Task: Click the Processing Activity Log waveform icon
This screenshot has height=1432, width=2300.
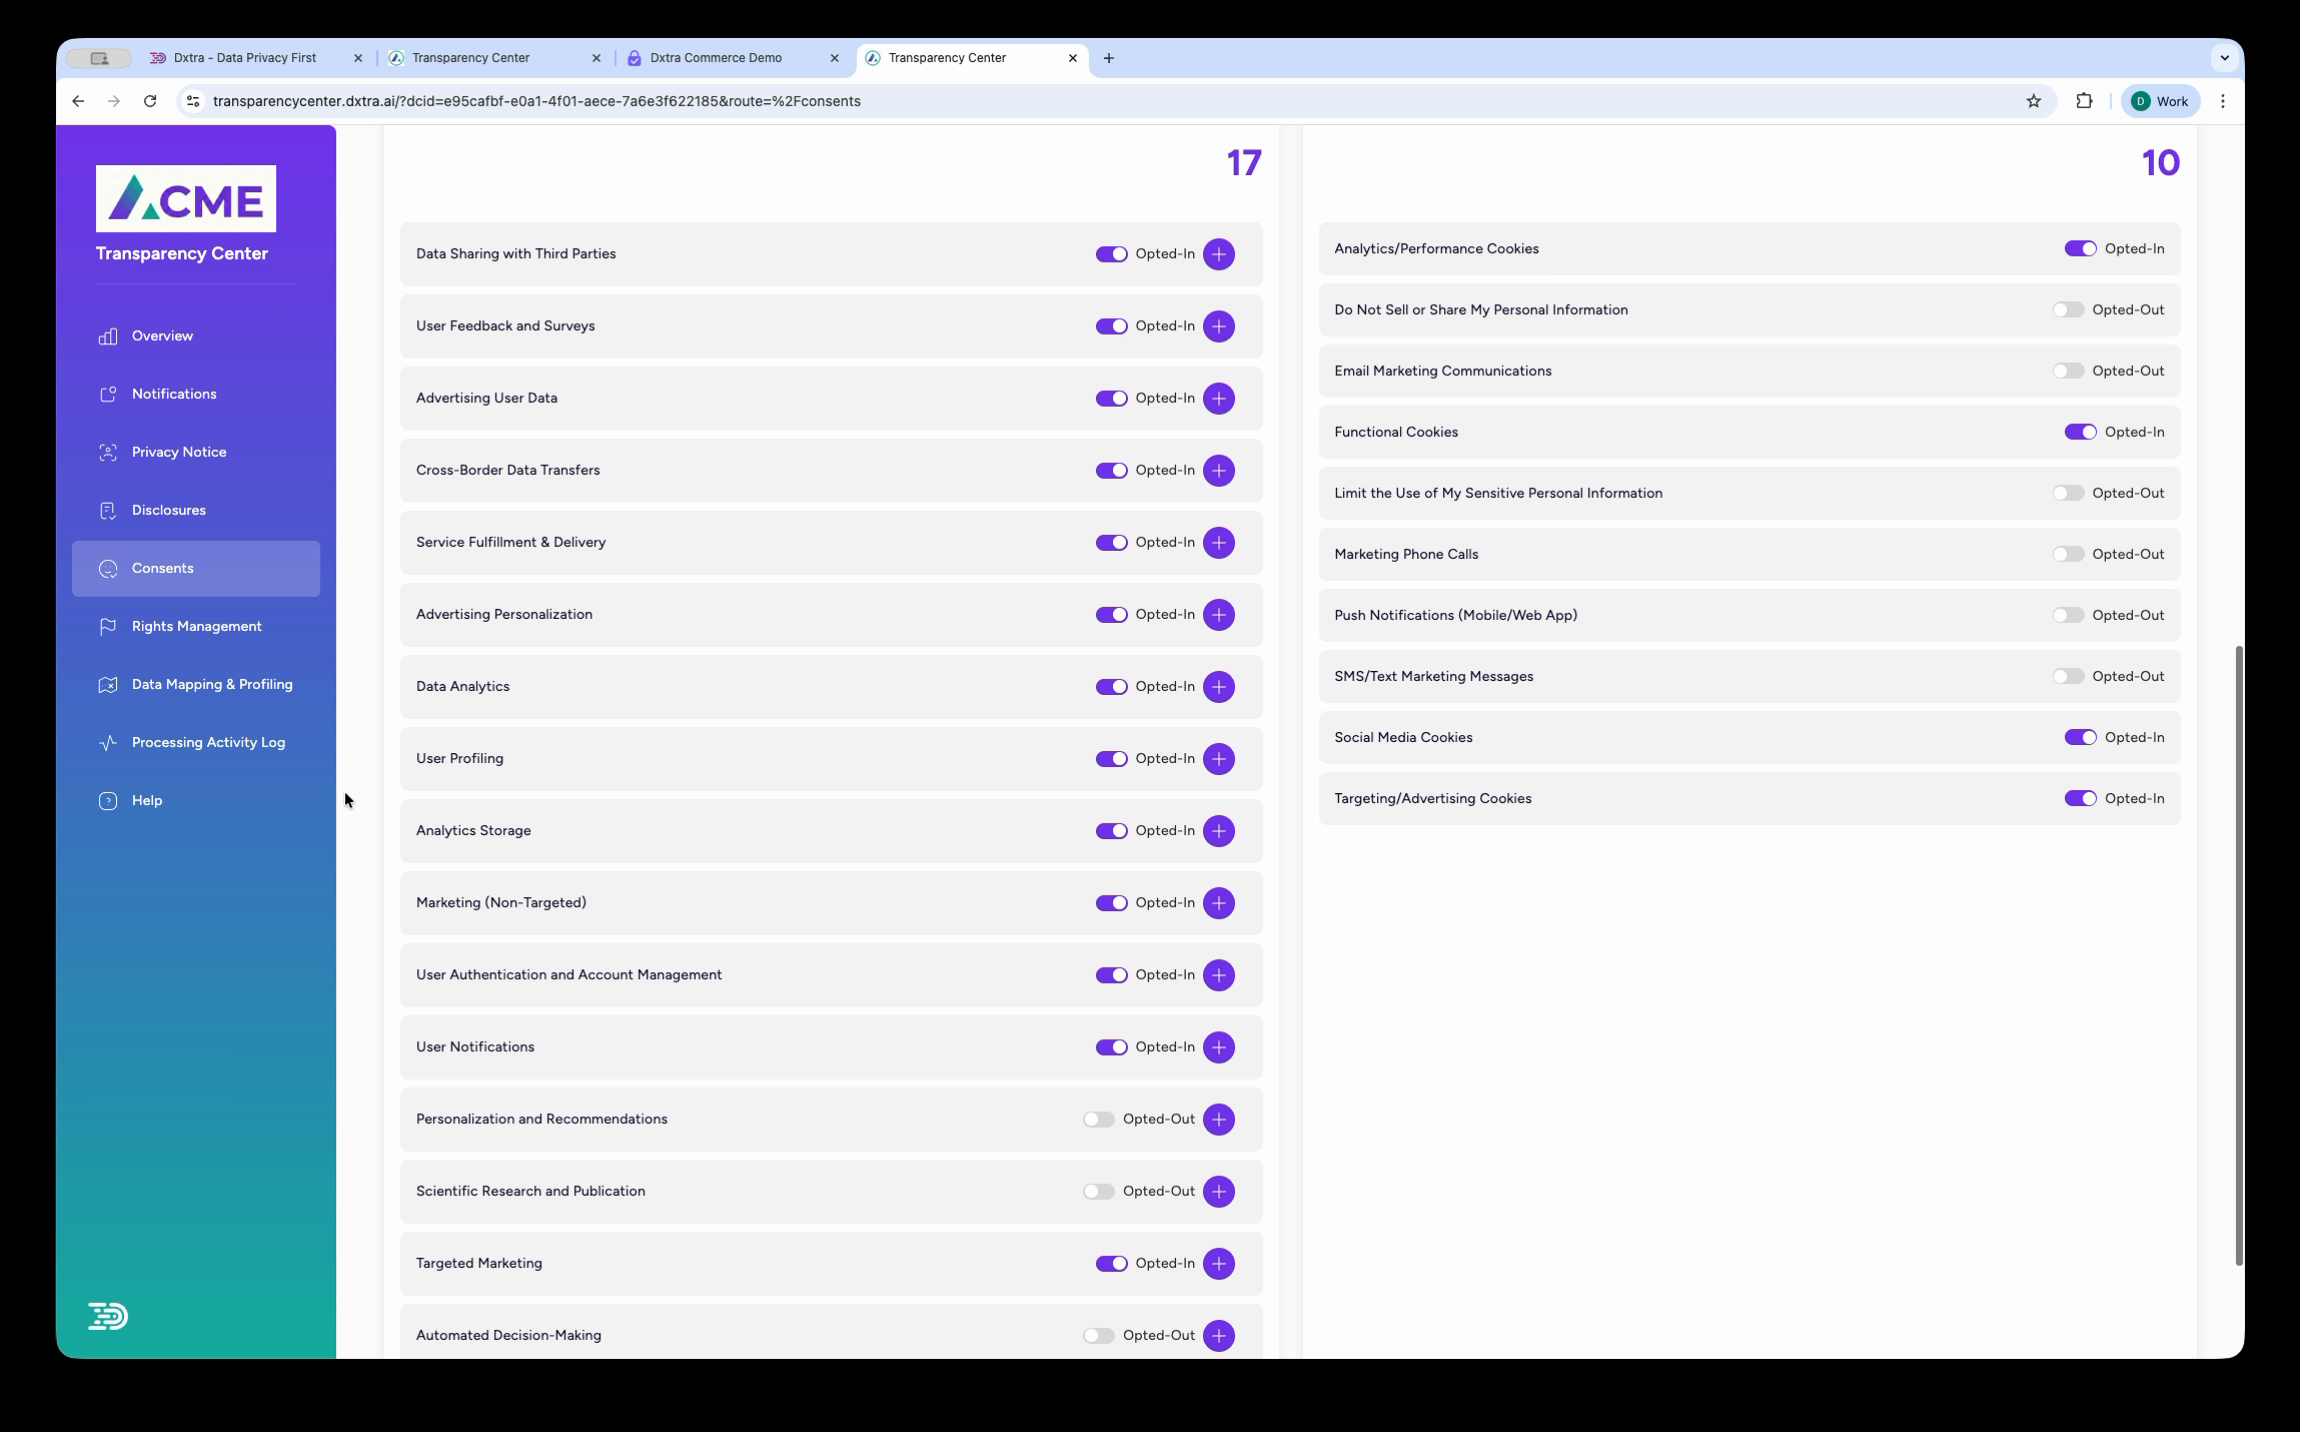Action: (x=108, y=742)
